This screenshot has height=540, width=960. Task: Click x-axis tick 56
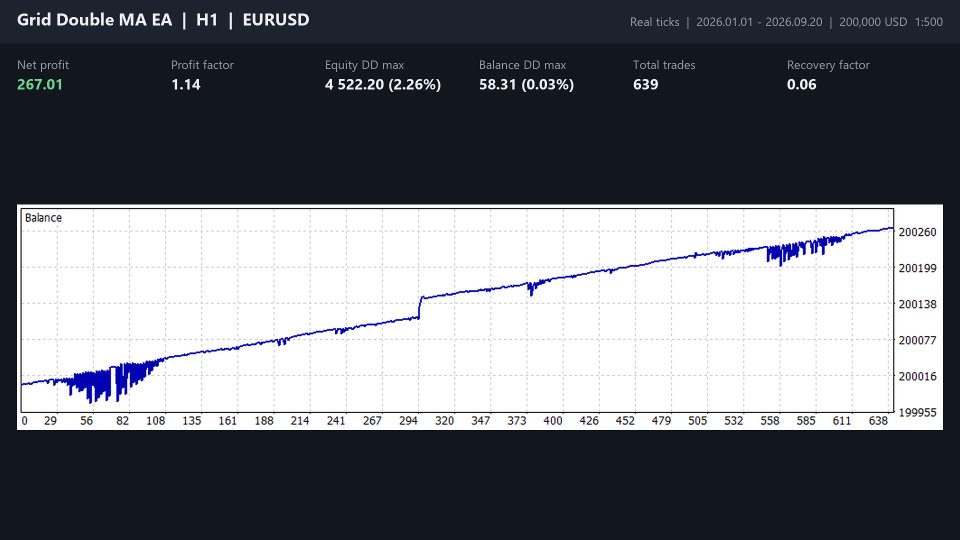pos(86,421)
